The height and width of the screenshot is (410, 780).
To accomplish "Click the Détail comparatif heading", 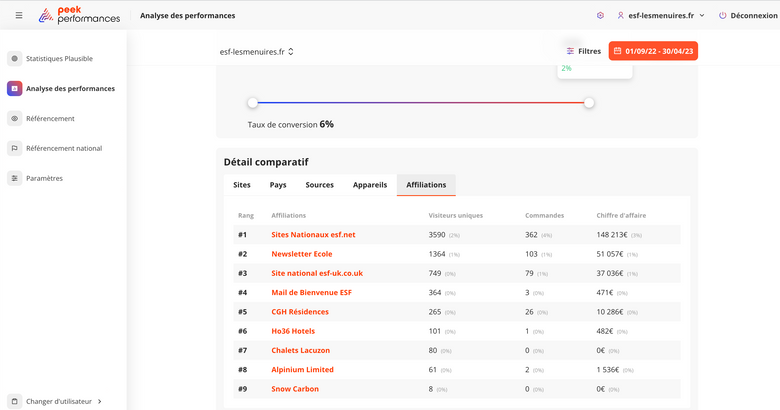I will (x=266, y=162).
